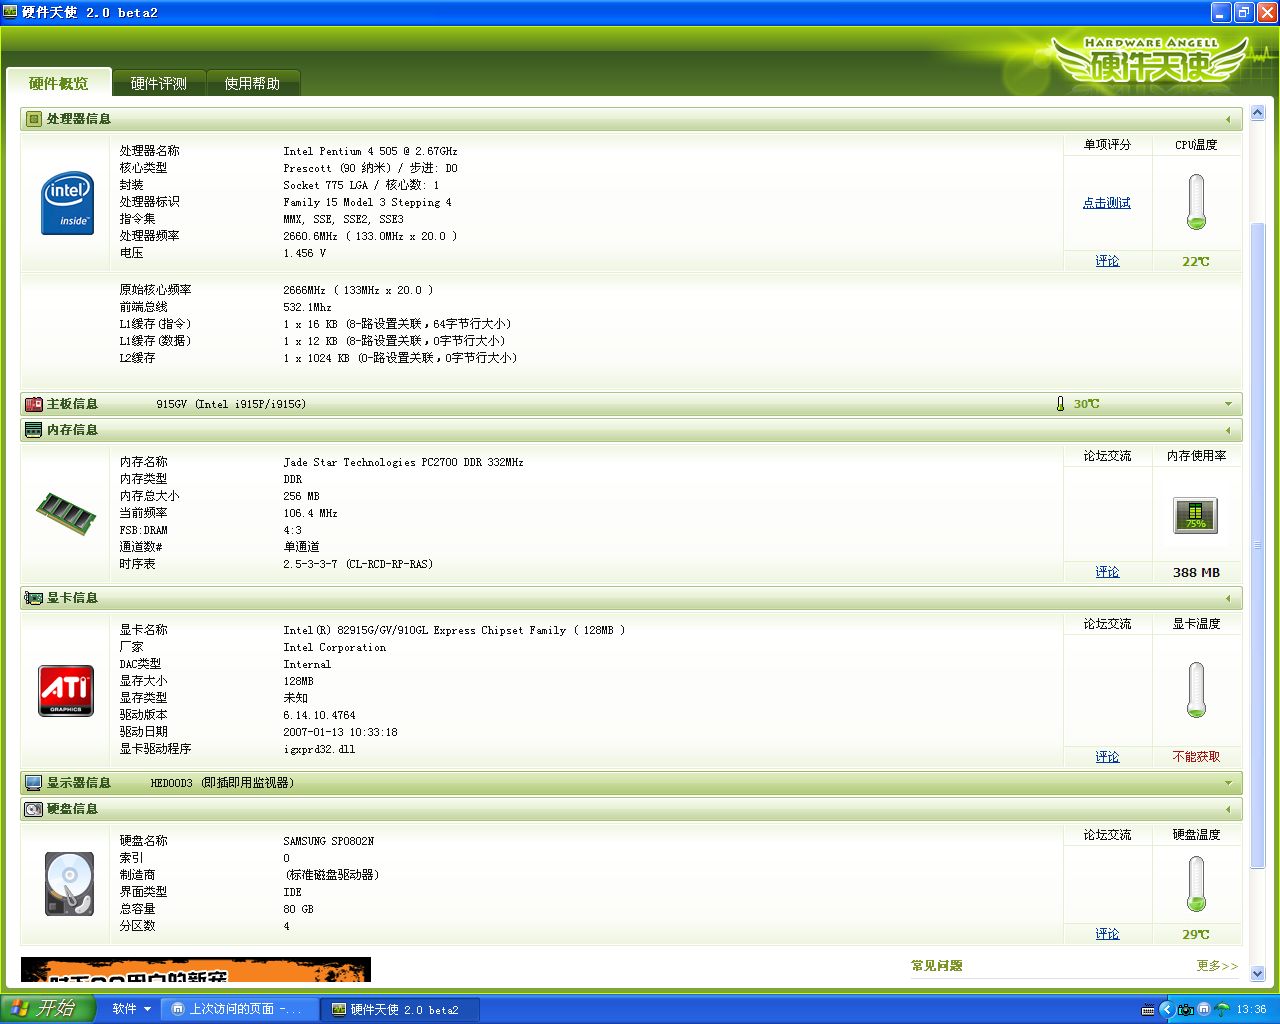Click the motherboard temperature 30℃ value
Screen dimensions: 1280x1024
(x=1086, y=404)
